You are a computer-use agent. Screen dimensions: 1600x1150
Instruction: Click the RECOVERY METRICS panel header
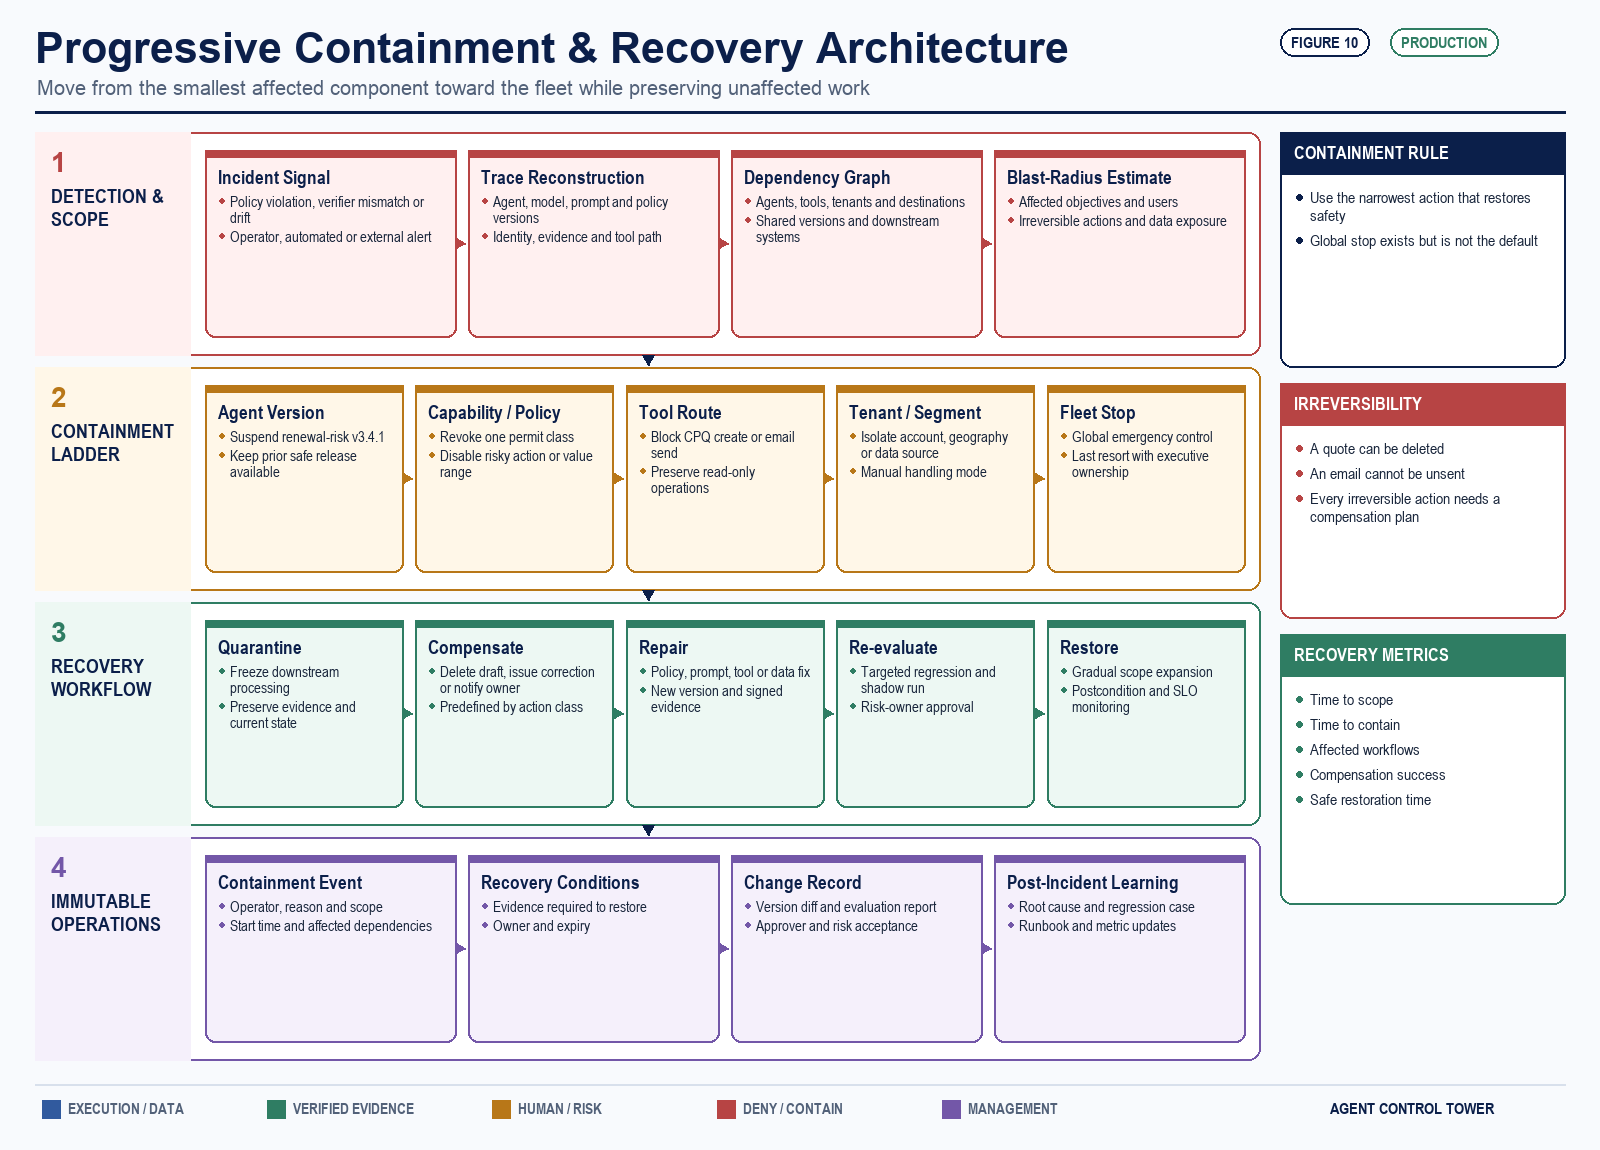1423,655
